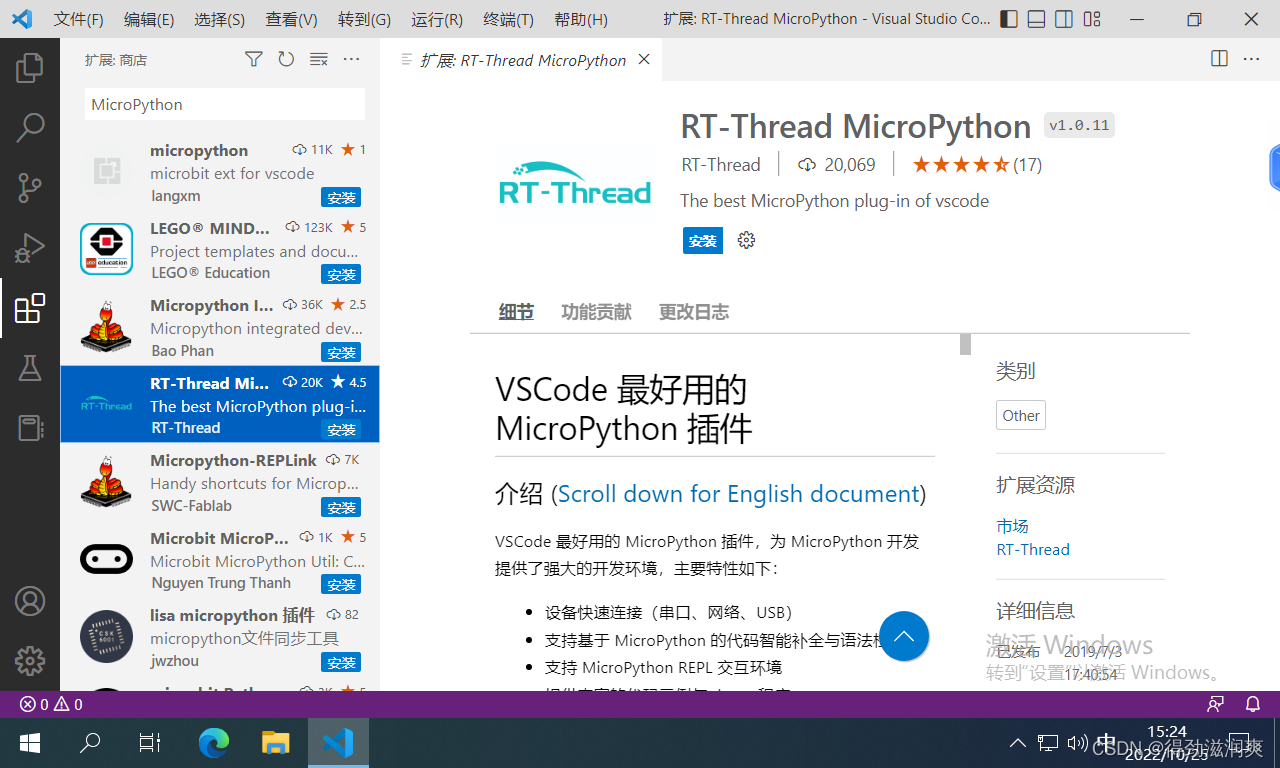Screen dimensions: 1280x768
Task: Open the Explorer view in activity bar
Action: [30, 68]
